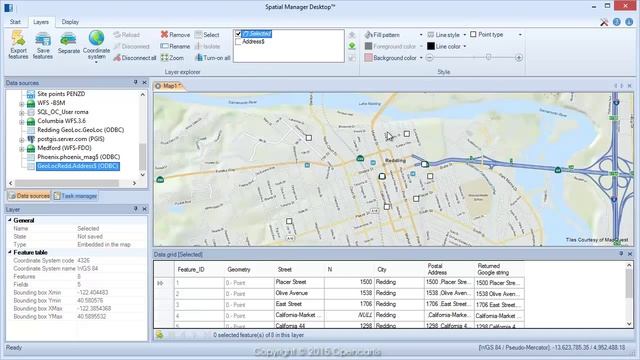
Task: Expand the Columbia WFS.3.6 tree node
Action: coord(22,122)
